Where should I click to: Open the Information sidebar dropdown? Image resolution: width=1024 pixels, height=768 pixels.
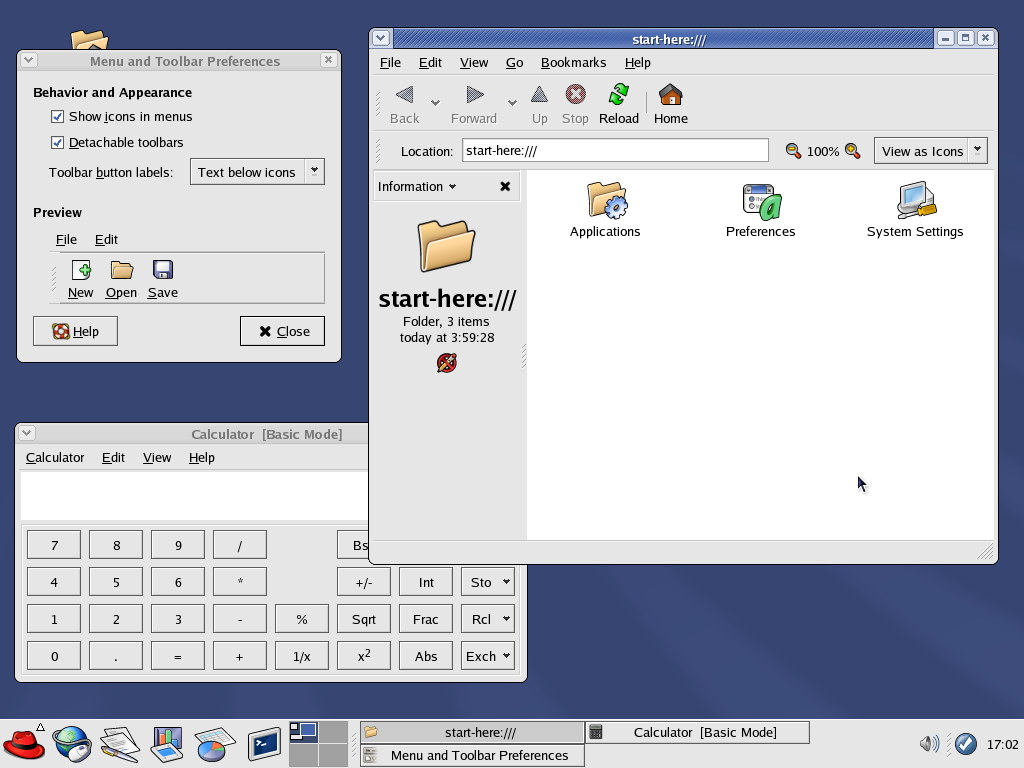pyautogui.click(x=417, y=187)
